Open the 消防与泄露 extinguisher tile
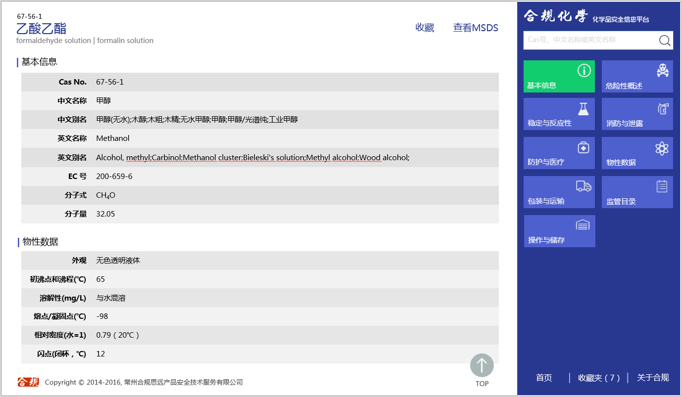This screenshot has height=397, width=682. point(637,114)
